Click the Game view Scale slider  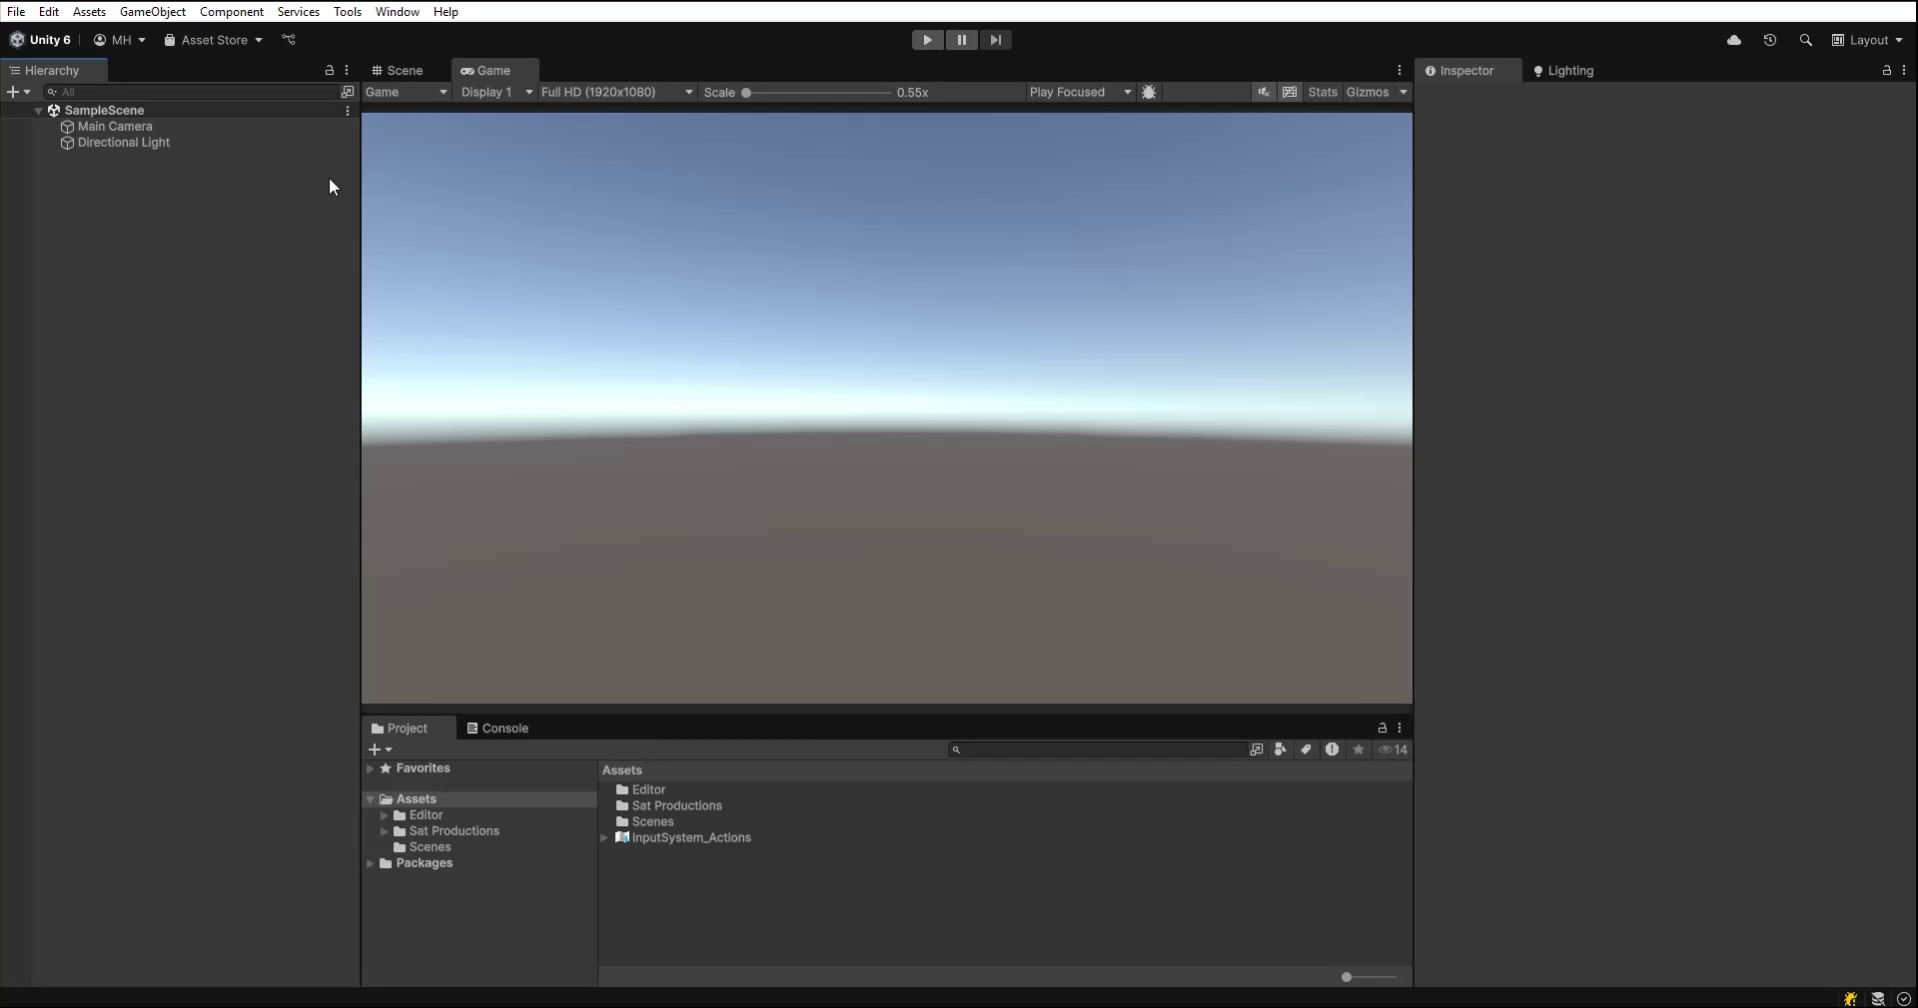[817, 92]
